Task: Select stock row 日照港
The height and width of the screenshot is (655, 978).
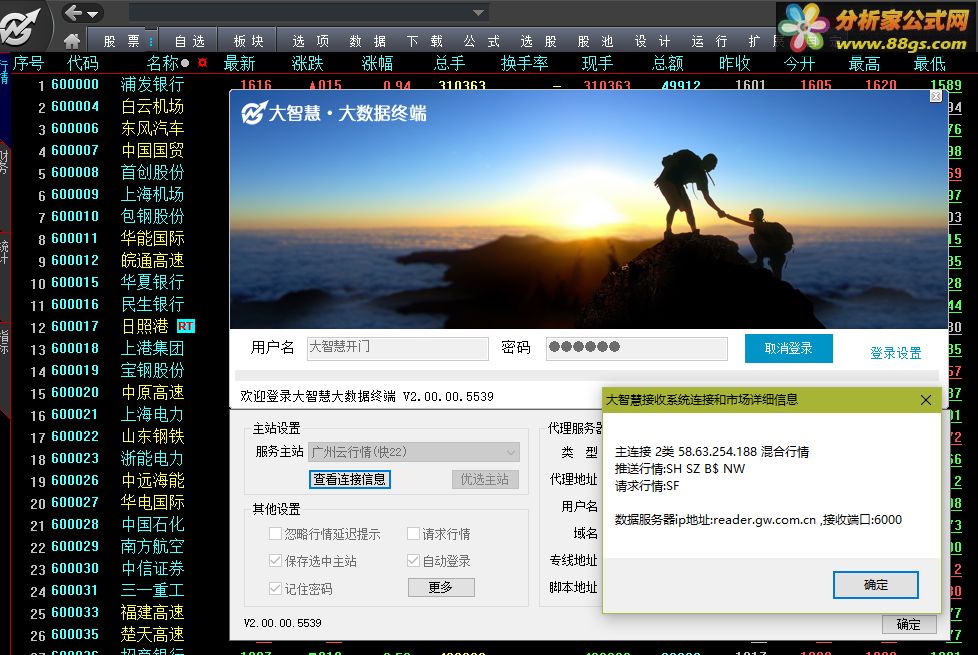Action: point(145,326)
